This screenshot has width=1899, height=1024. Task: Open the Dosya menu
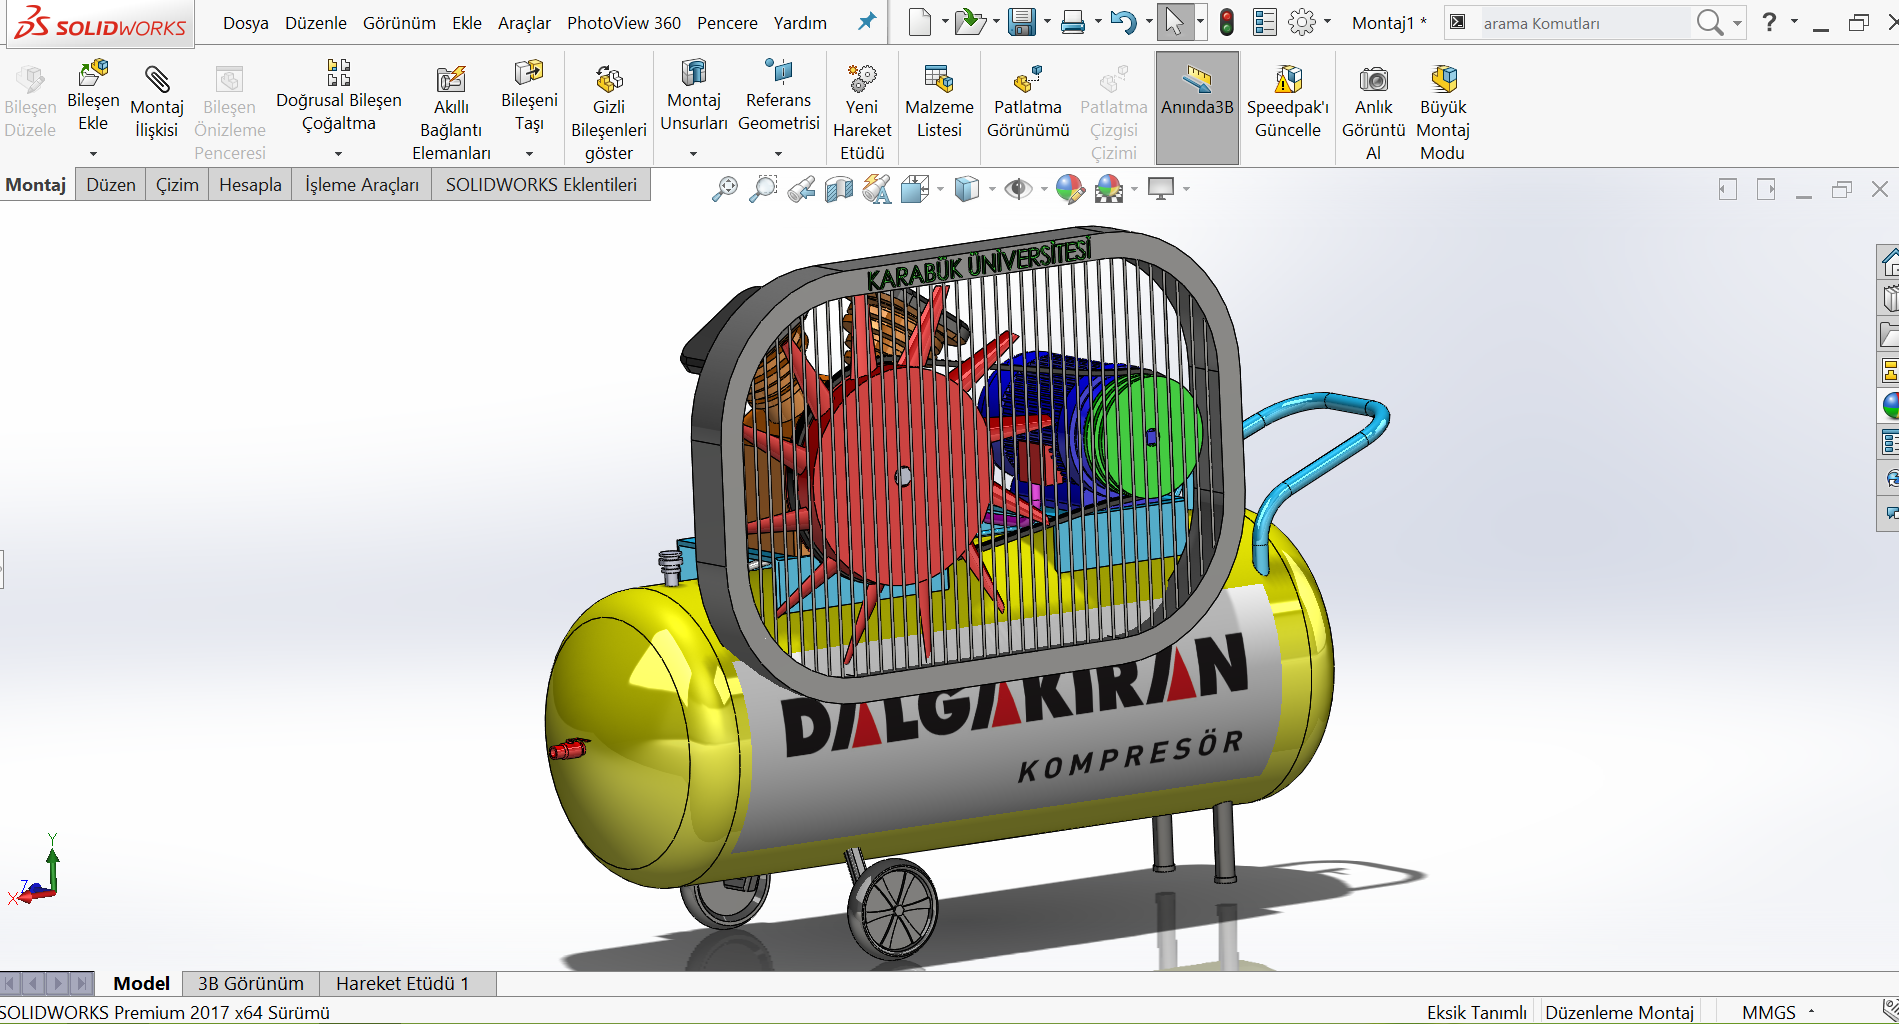246,23
